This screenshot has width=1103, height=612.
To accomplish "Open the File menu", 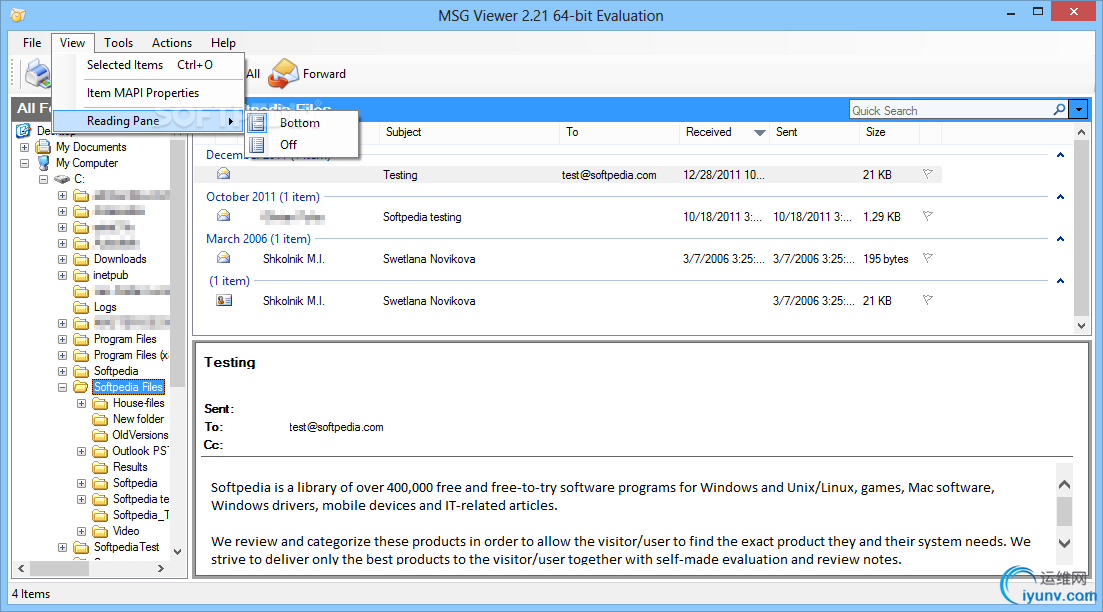I will (32, 42).
